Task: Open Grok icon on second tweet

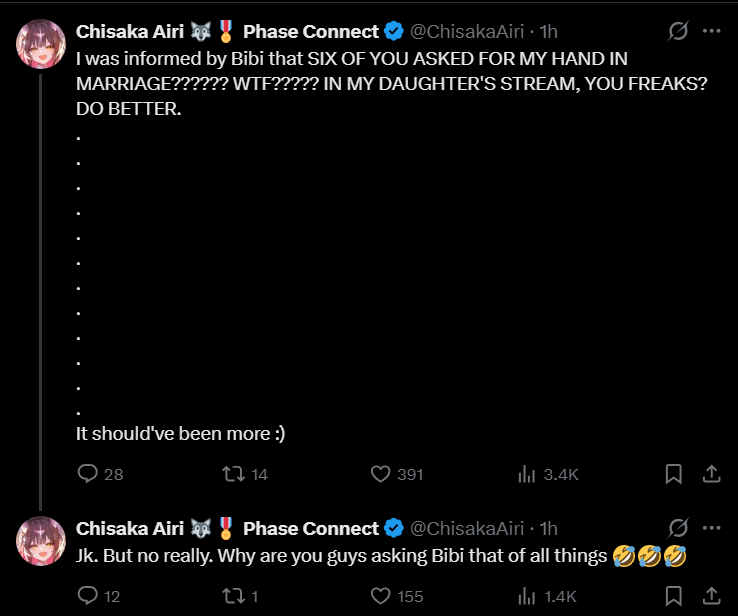Action: [x=678, y=528]
